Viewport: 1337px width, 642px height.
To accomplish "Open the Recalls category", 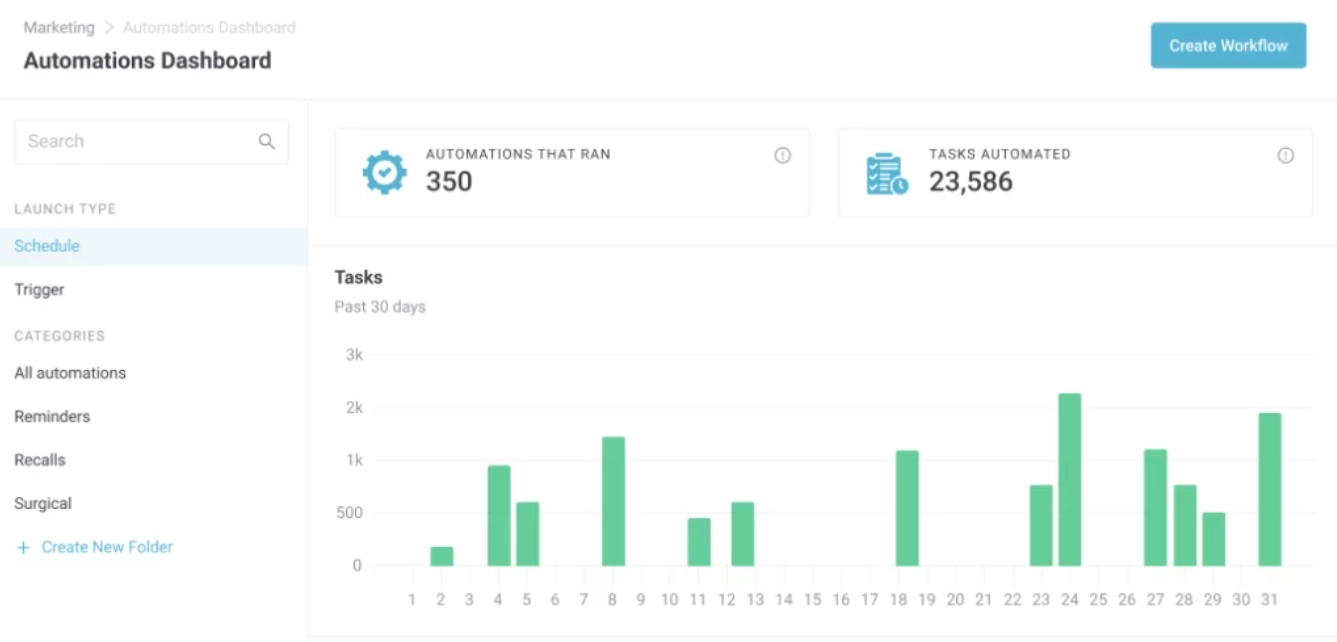I will [42, 459].
